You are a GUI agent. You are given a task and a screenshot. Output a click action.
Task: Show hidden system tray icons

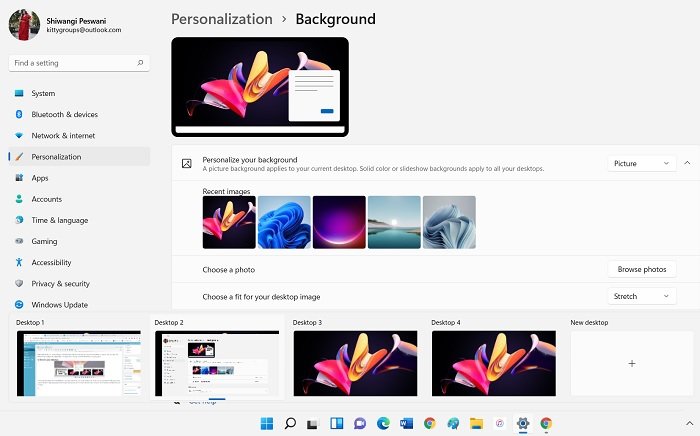(689, 423)
